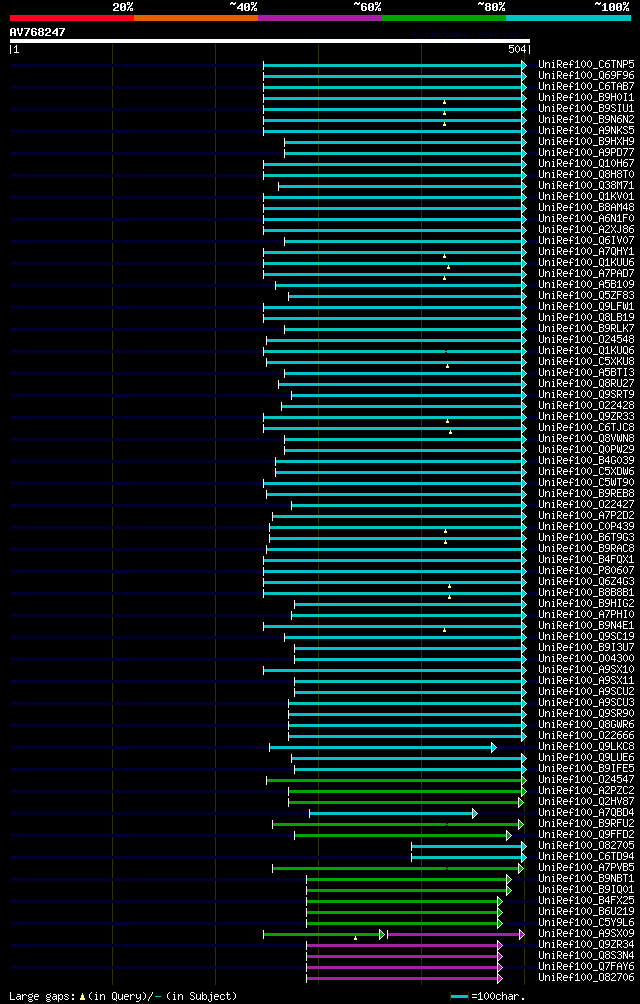640x1004 pixels.
Task: Select the UniRef100_Q8GWR6 label
Action: 586,726
